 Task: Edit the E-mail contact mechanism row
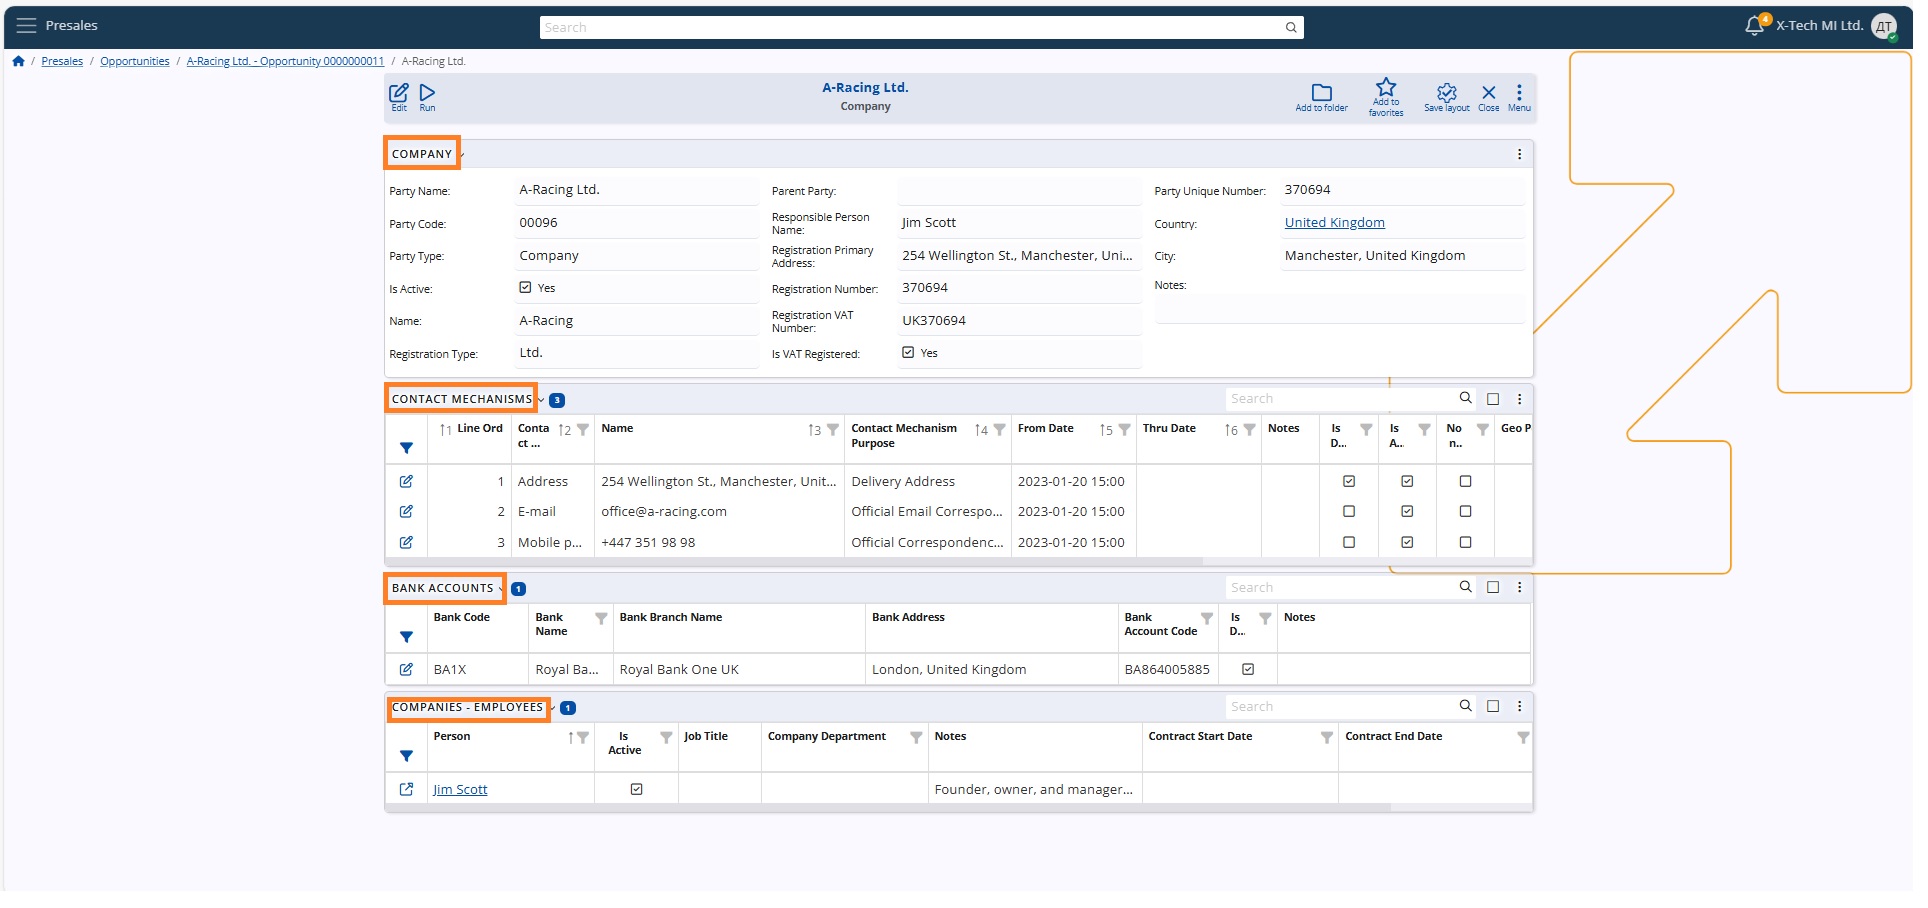pyautogui.click(x=406, y=512)
